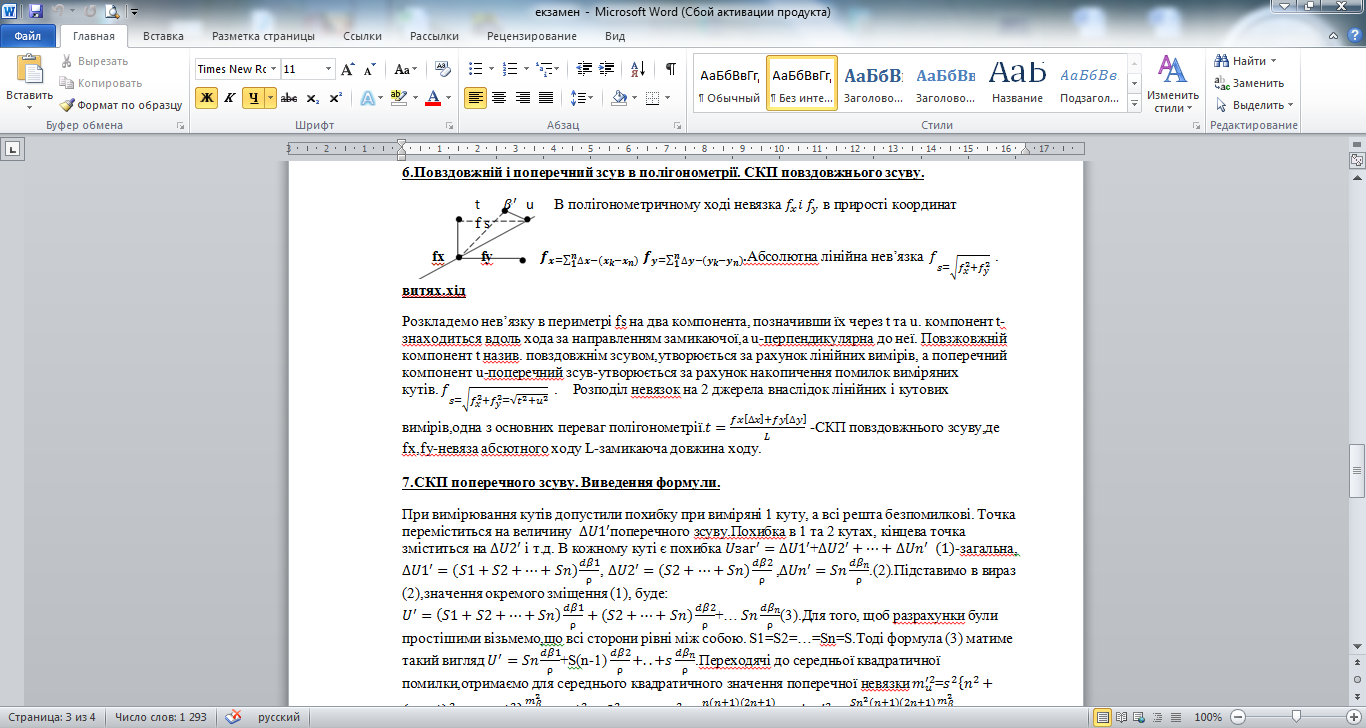Apply the Normal (Обычный) style
The height and width of the screenshot is (728, 1366).
pyautogui.click(x=729, y=83)
